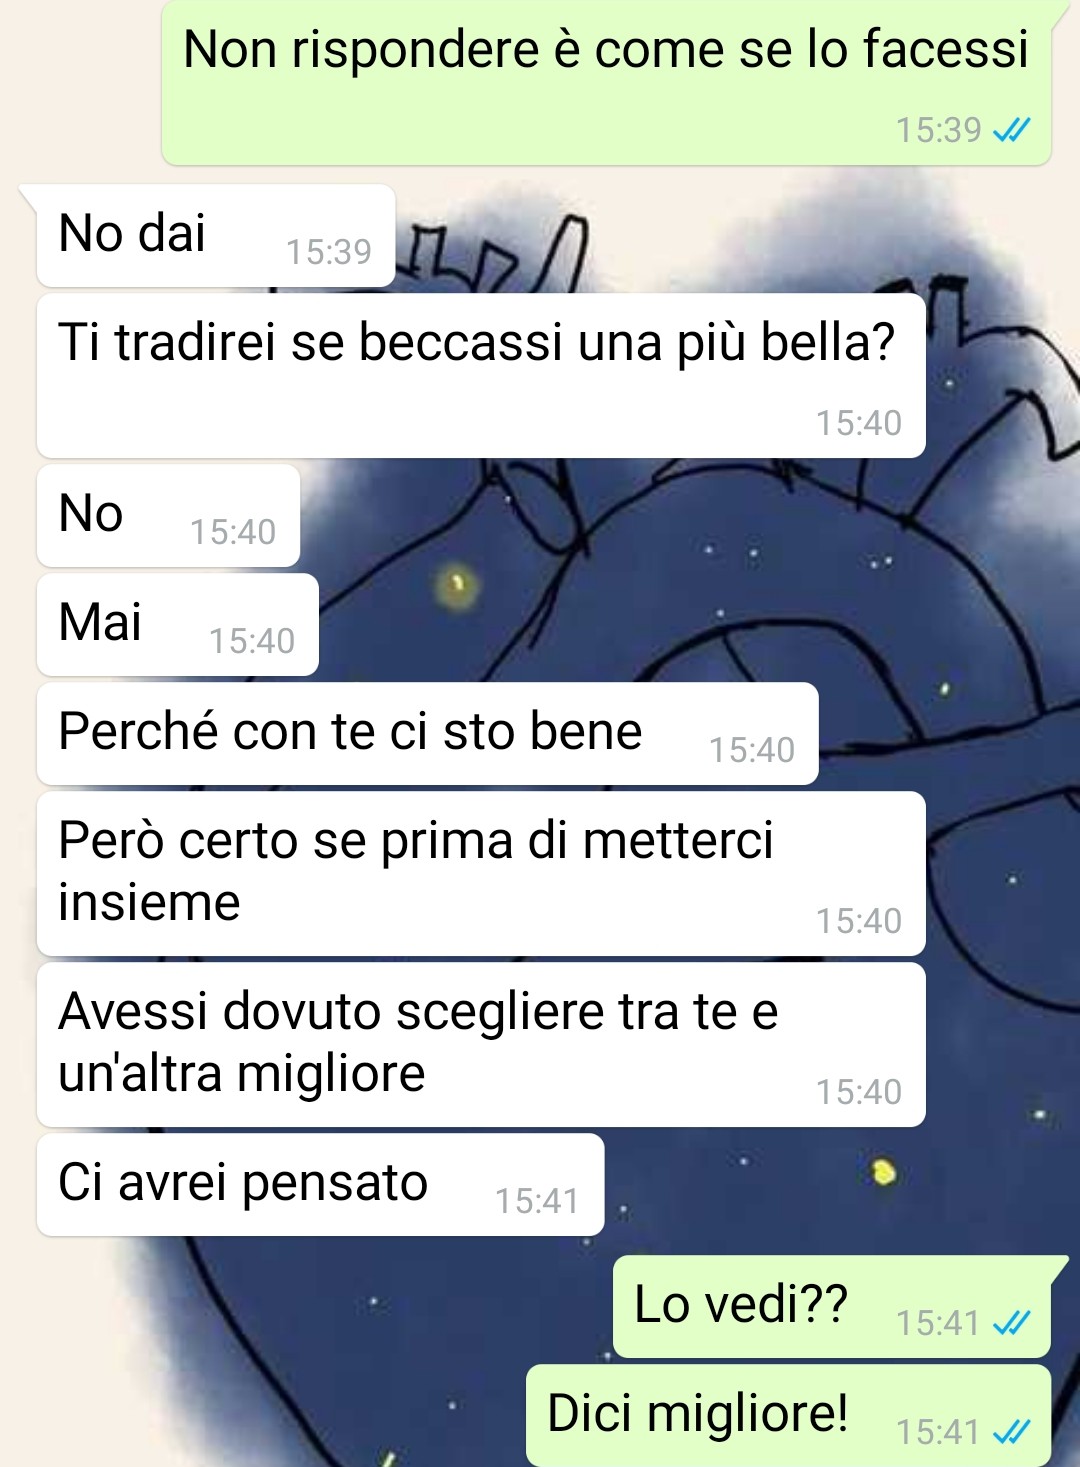Image resolution: width=1080 pixels, height=1467 pixels.
Task: Tap the 'No' message bubble
Action: click(x=168, y=515)
